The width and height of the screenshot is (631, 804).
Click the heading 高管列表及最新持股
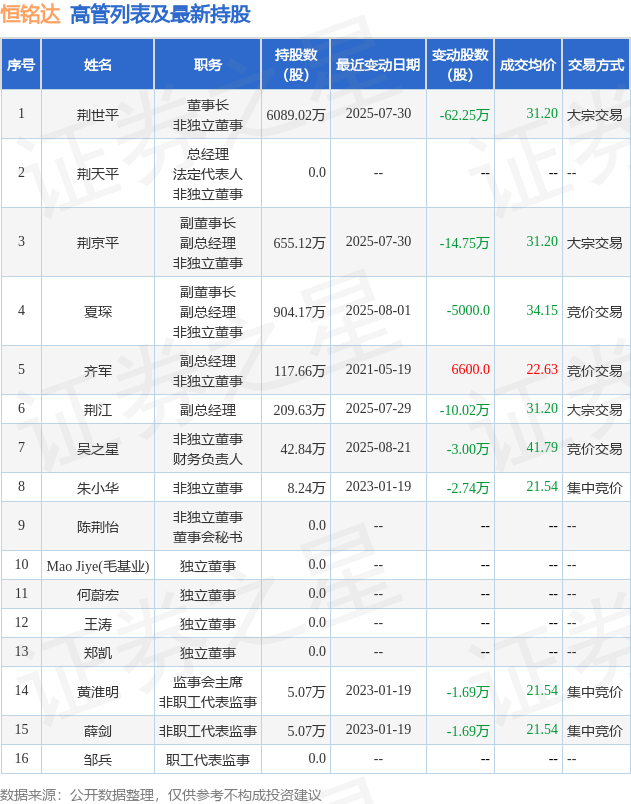click(x=160, y=14)
